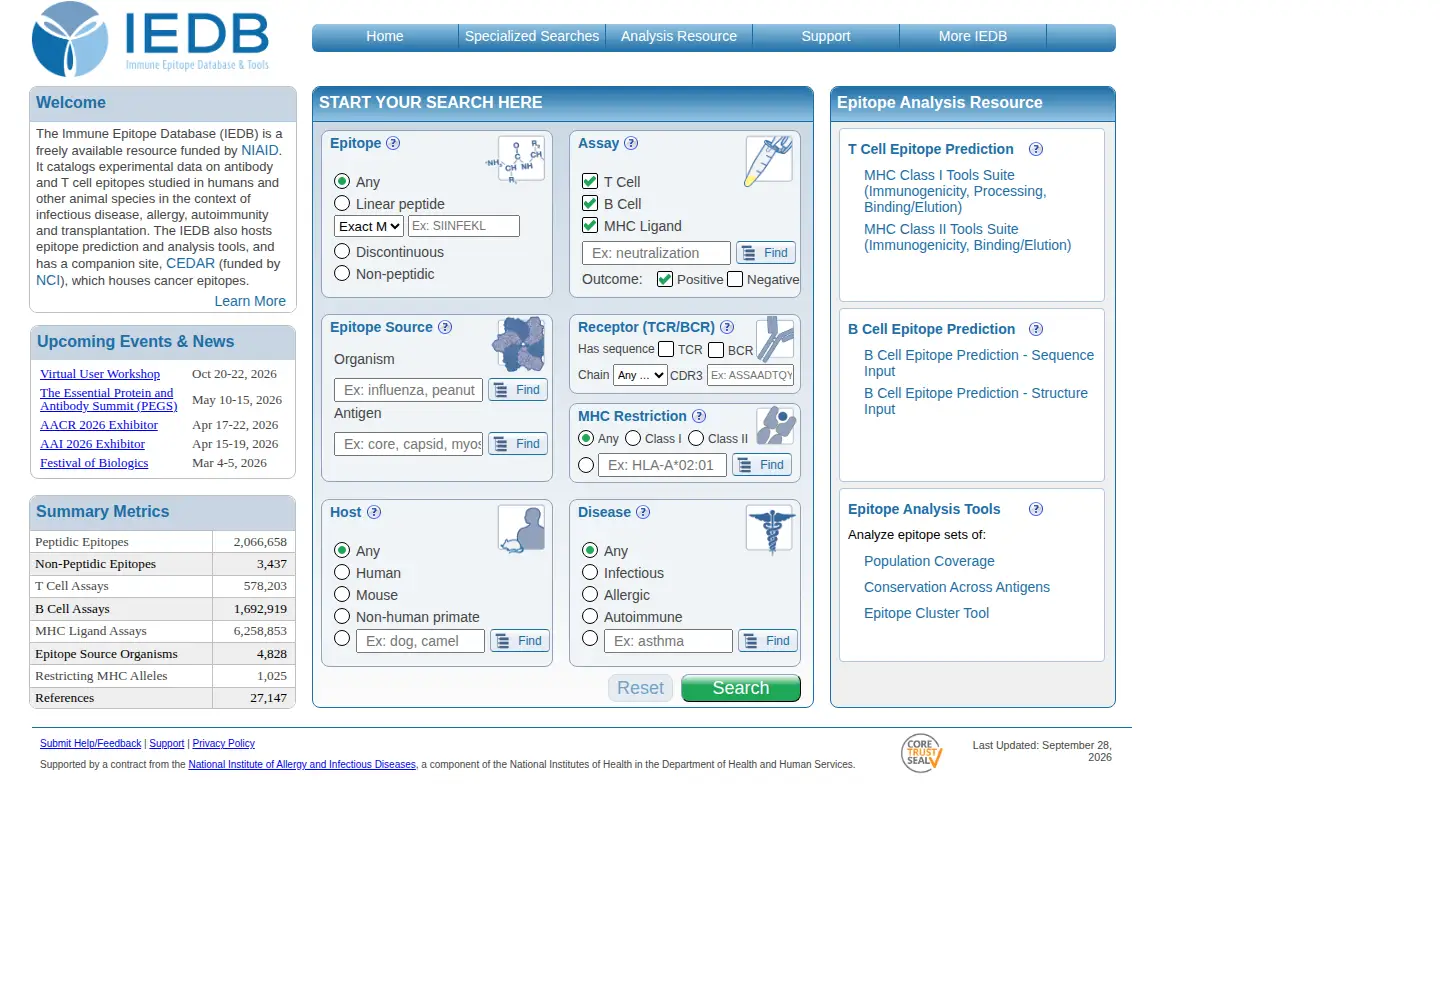Click the IEDB logo
Screen dimensions: 1440x1000
click(x=151, y=39)
